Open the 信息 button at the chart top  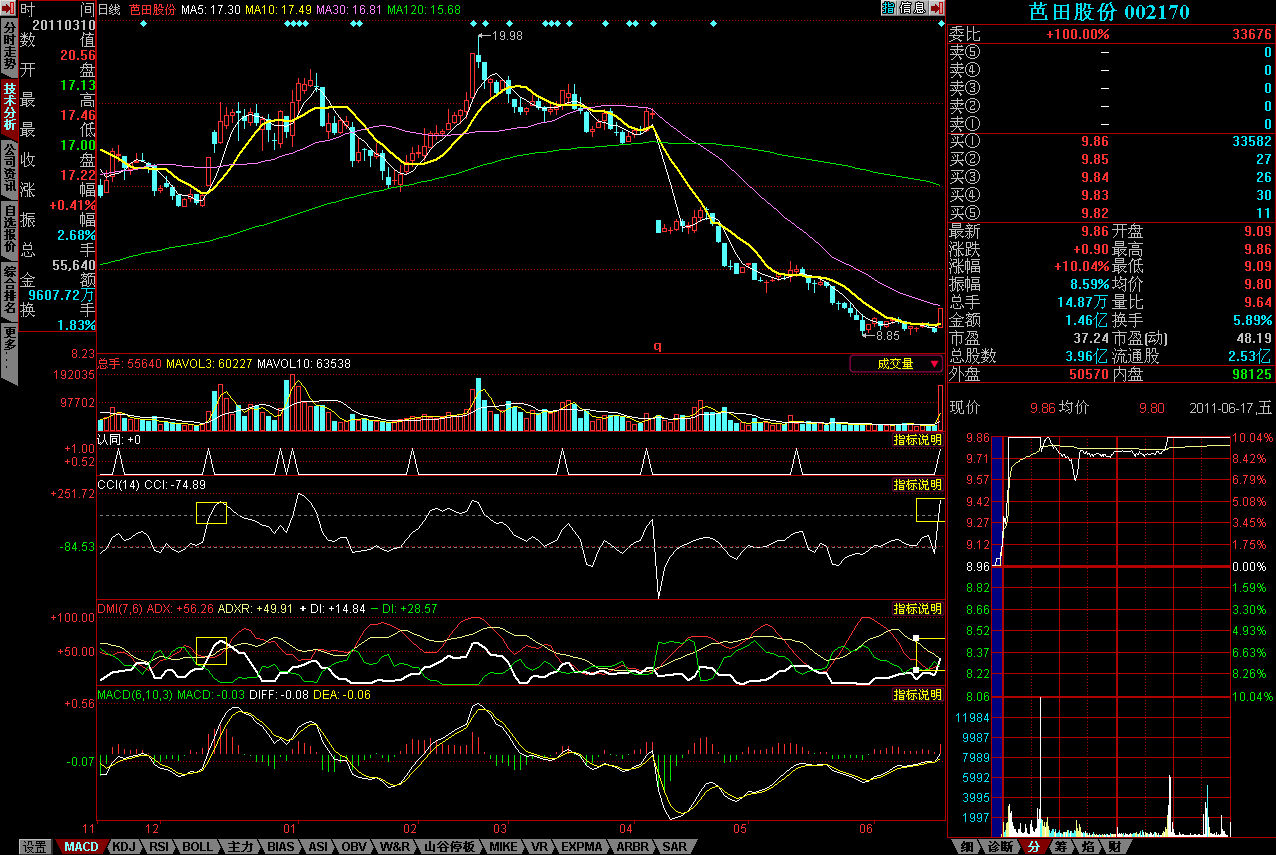pos(912,8)
